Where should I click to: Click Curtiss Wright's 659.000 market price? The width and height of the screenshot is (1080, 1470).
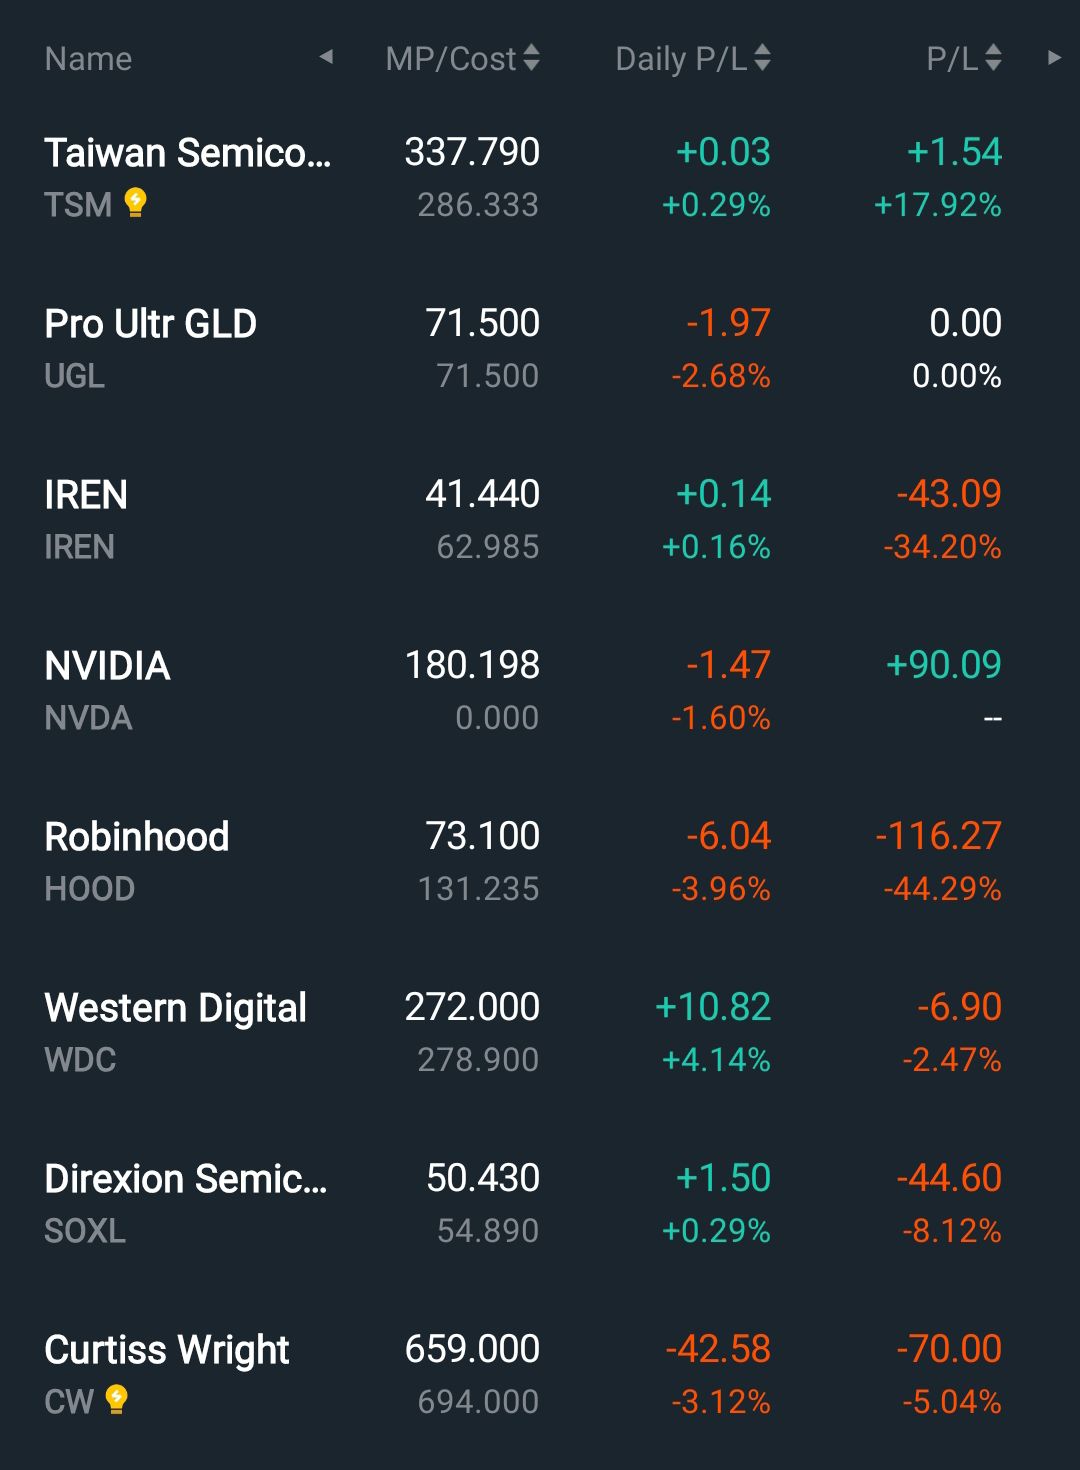(472, 1349)
